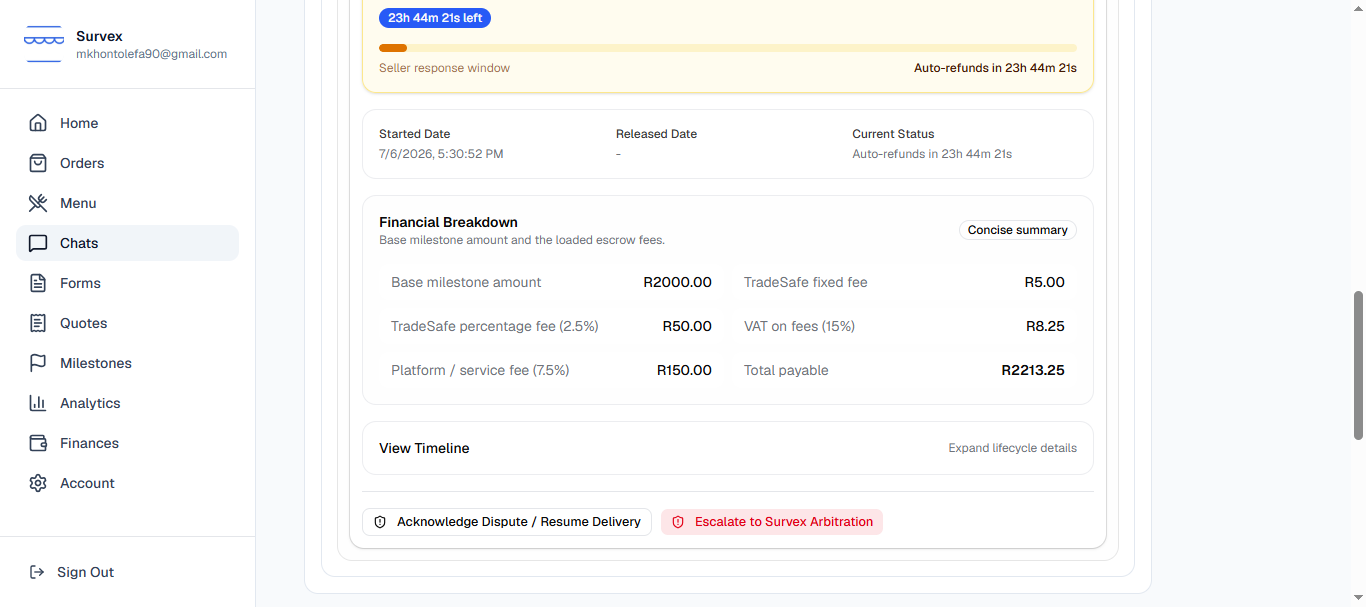Click TradeSafe percentage fee (2.5%) label
The height and width of the screenshot is (607, 1366).
(495, 326)
